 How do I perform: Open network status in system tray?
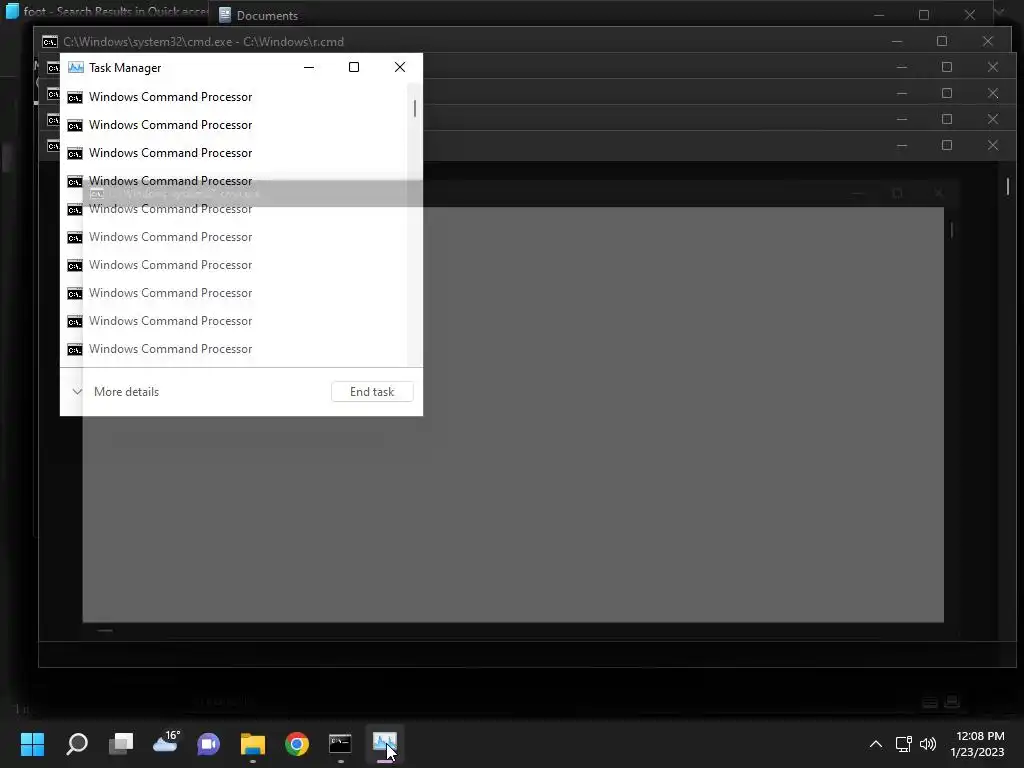(904, 744)
